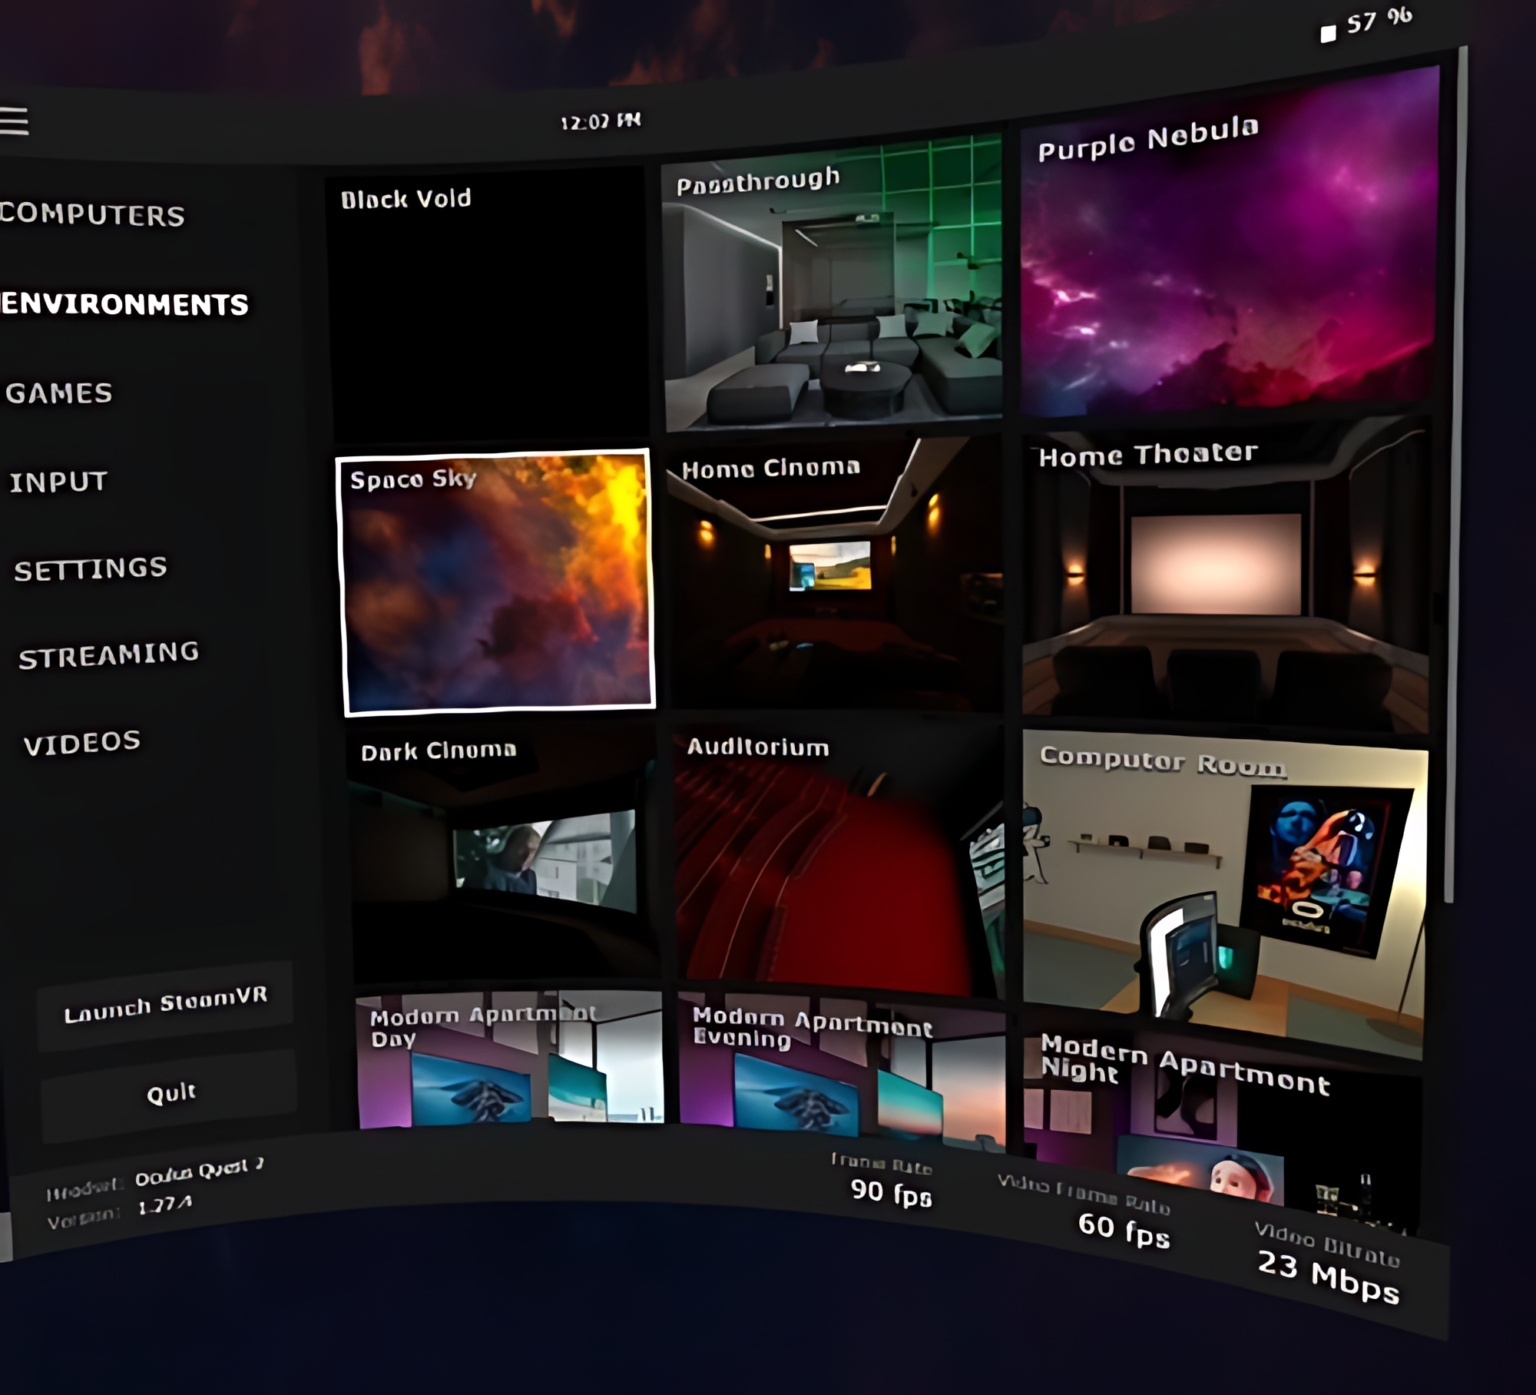
Task: Pick the Auditorium environment thumbnail
Action: [x=838, y=858]
